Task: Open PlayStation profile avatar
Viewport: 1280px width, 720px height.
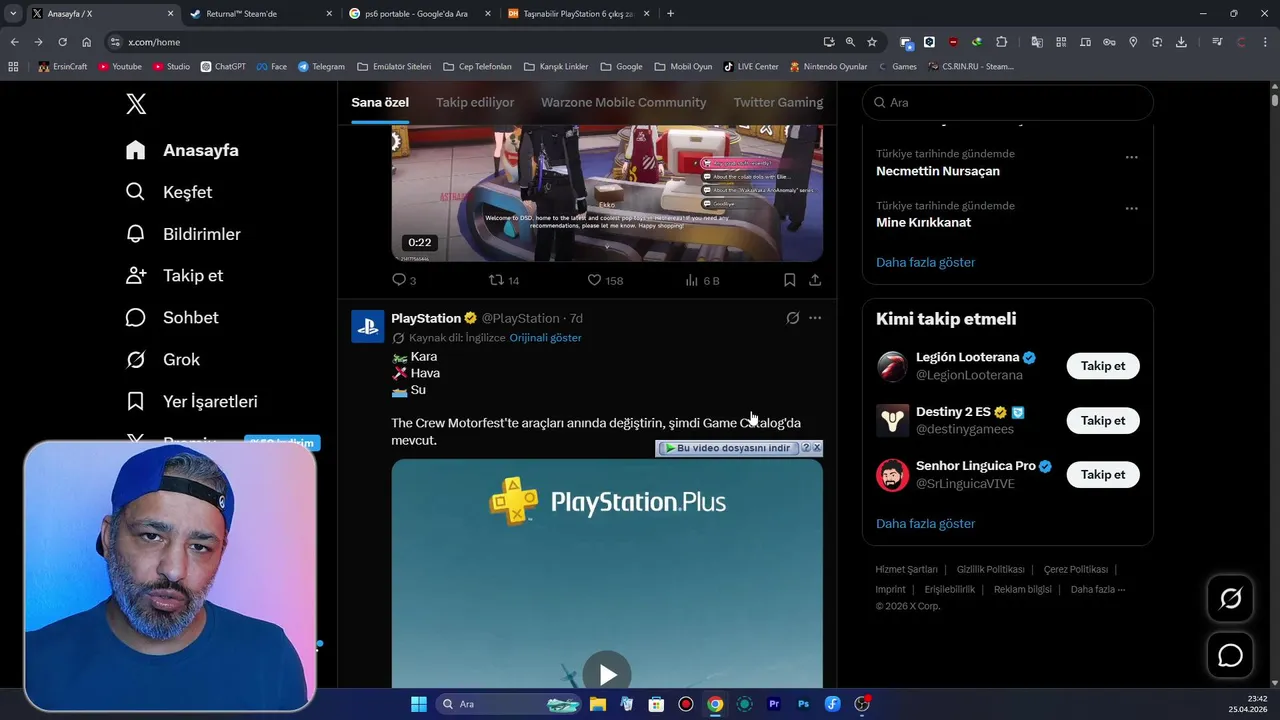Action: pos(368,326)
